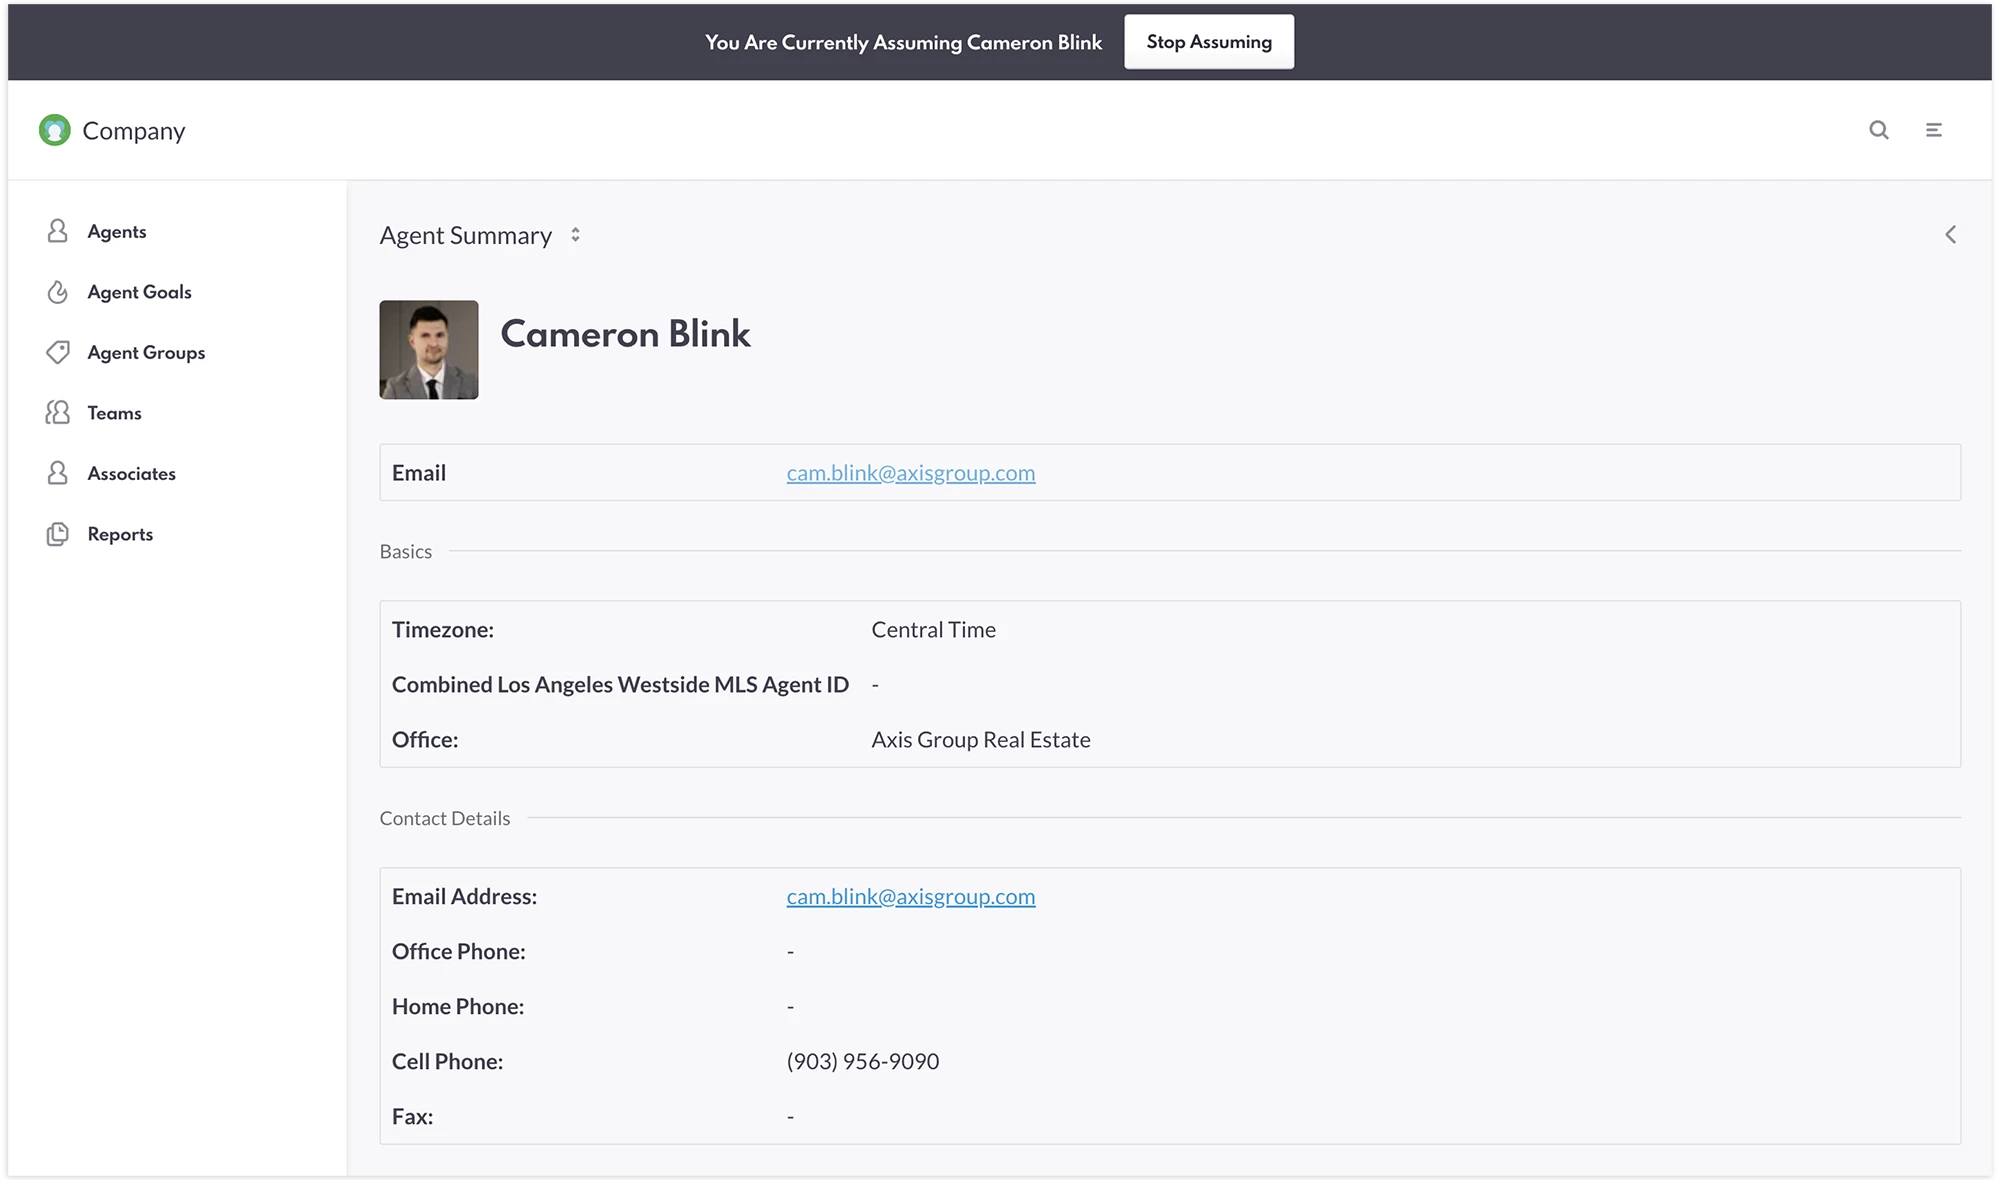Open search with the magnifier icon
The image size is (2000, 1180).
[1879, 130]
